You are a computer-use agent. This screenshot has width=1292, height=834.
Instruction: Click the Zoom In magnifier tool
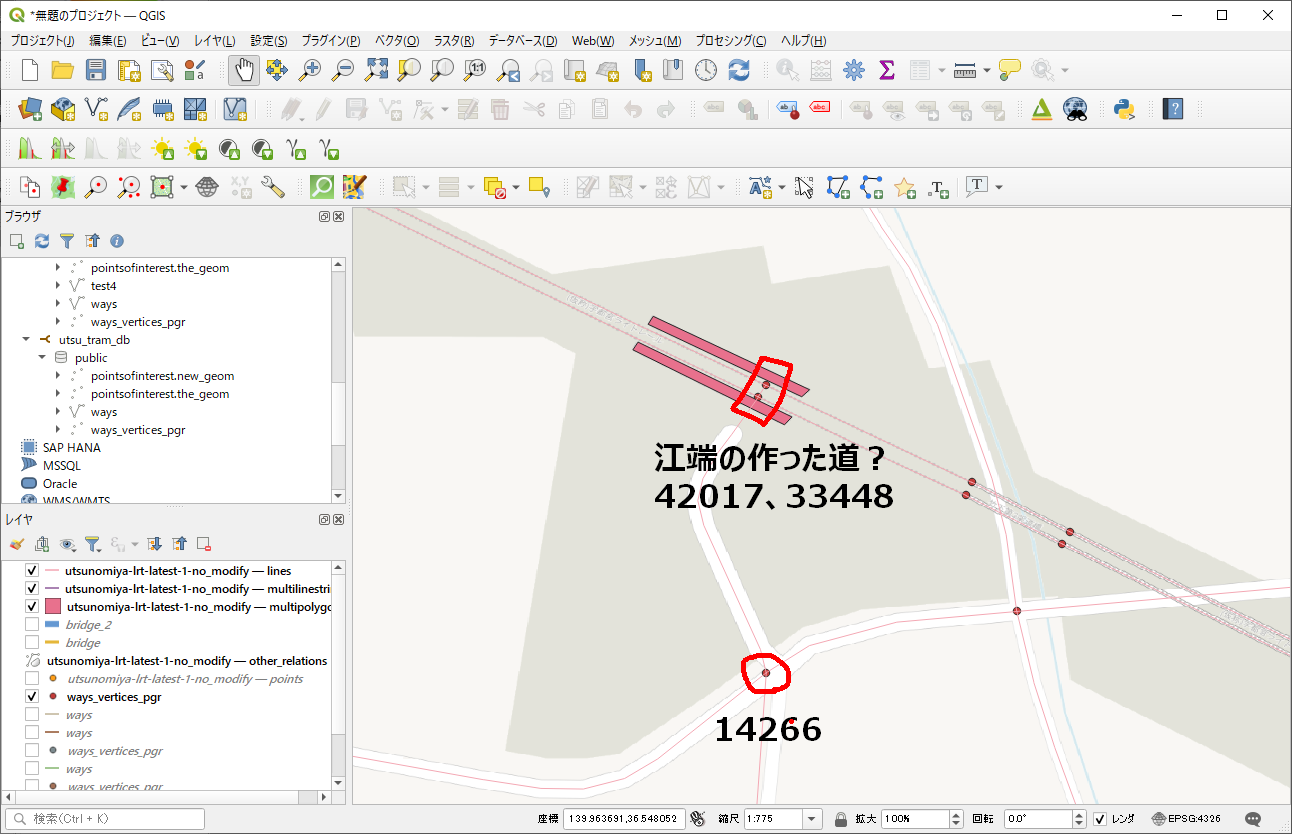coord(311,70)
